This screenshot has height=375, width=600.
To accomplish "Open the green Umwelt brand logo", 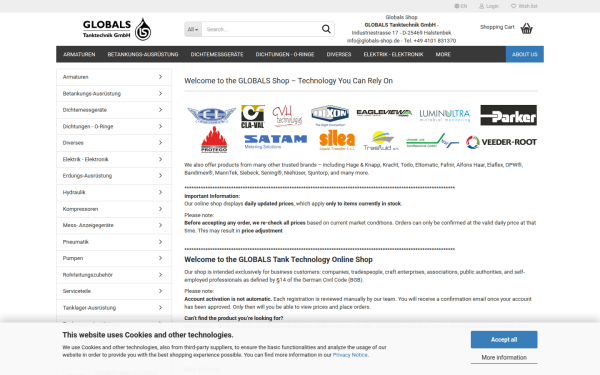I will [x=432, y=141].
